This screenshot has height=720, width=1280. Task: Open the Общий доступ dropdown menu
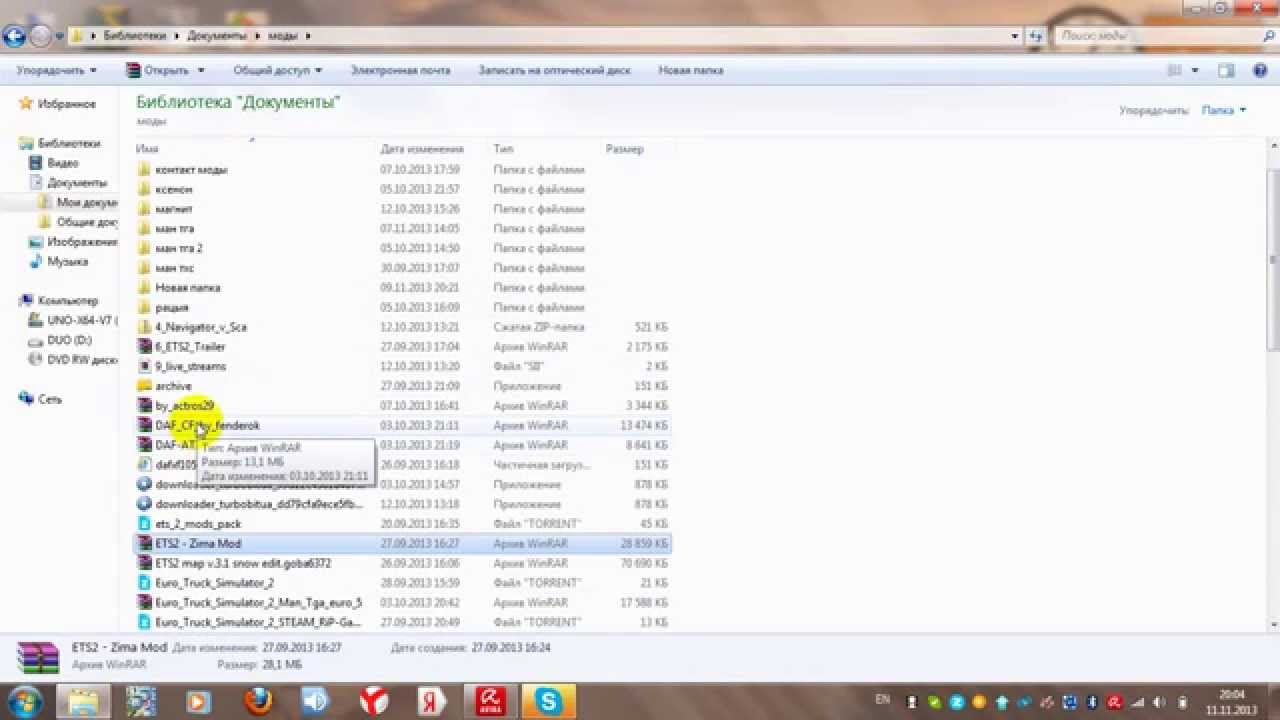tap(278, 70)
